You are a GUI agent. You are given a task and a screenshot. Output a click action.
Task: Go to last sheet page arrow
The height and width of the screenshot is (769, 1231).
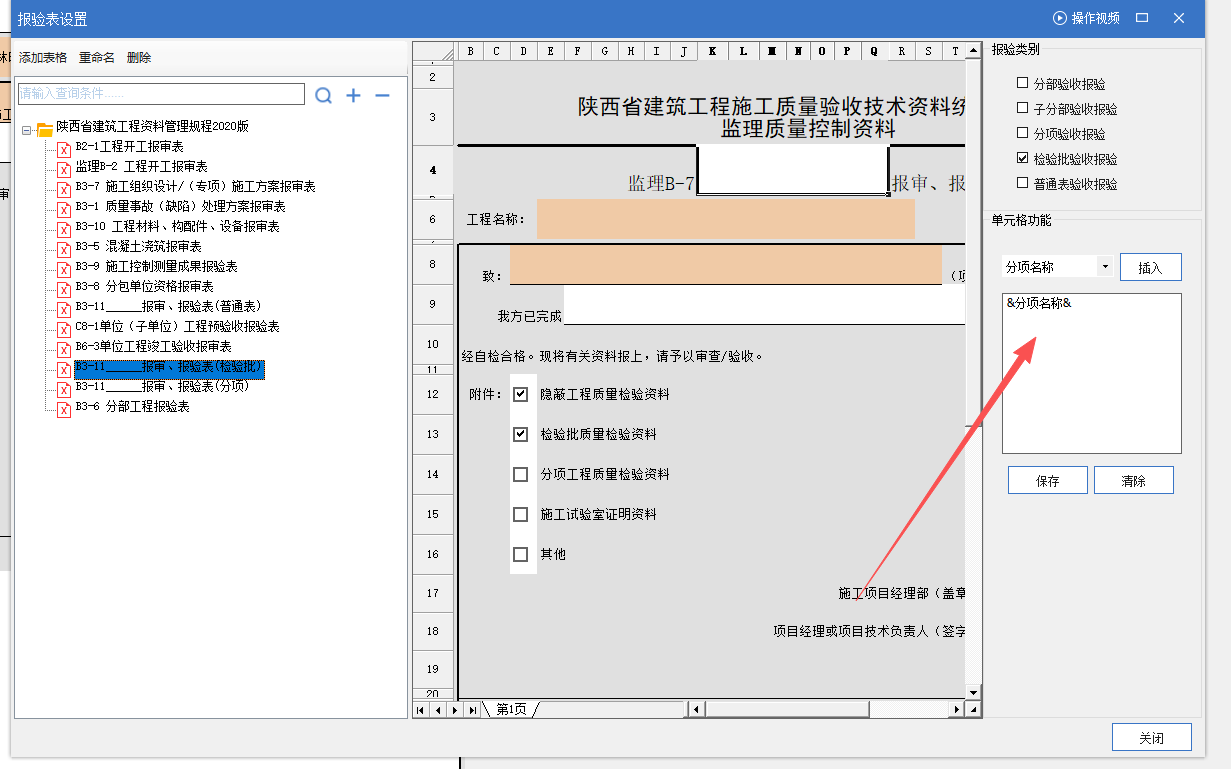click(x=472, y=709)
